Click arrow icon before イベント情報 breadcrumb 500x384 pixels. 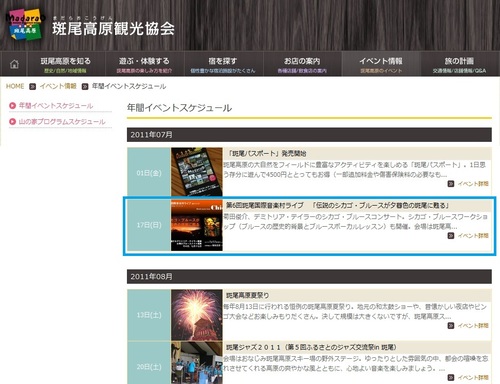pos(32,87)
